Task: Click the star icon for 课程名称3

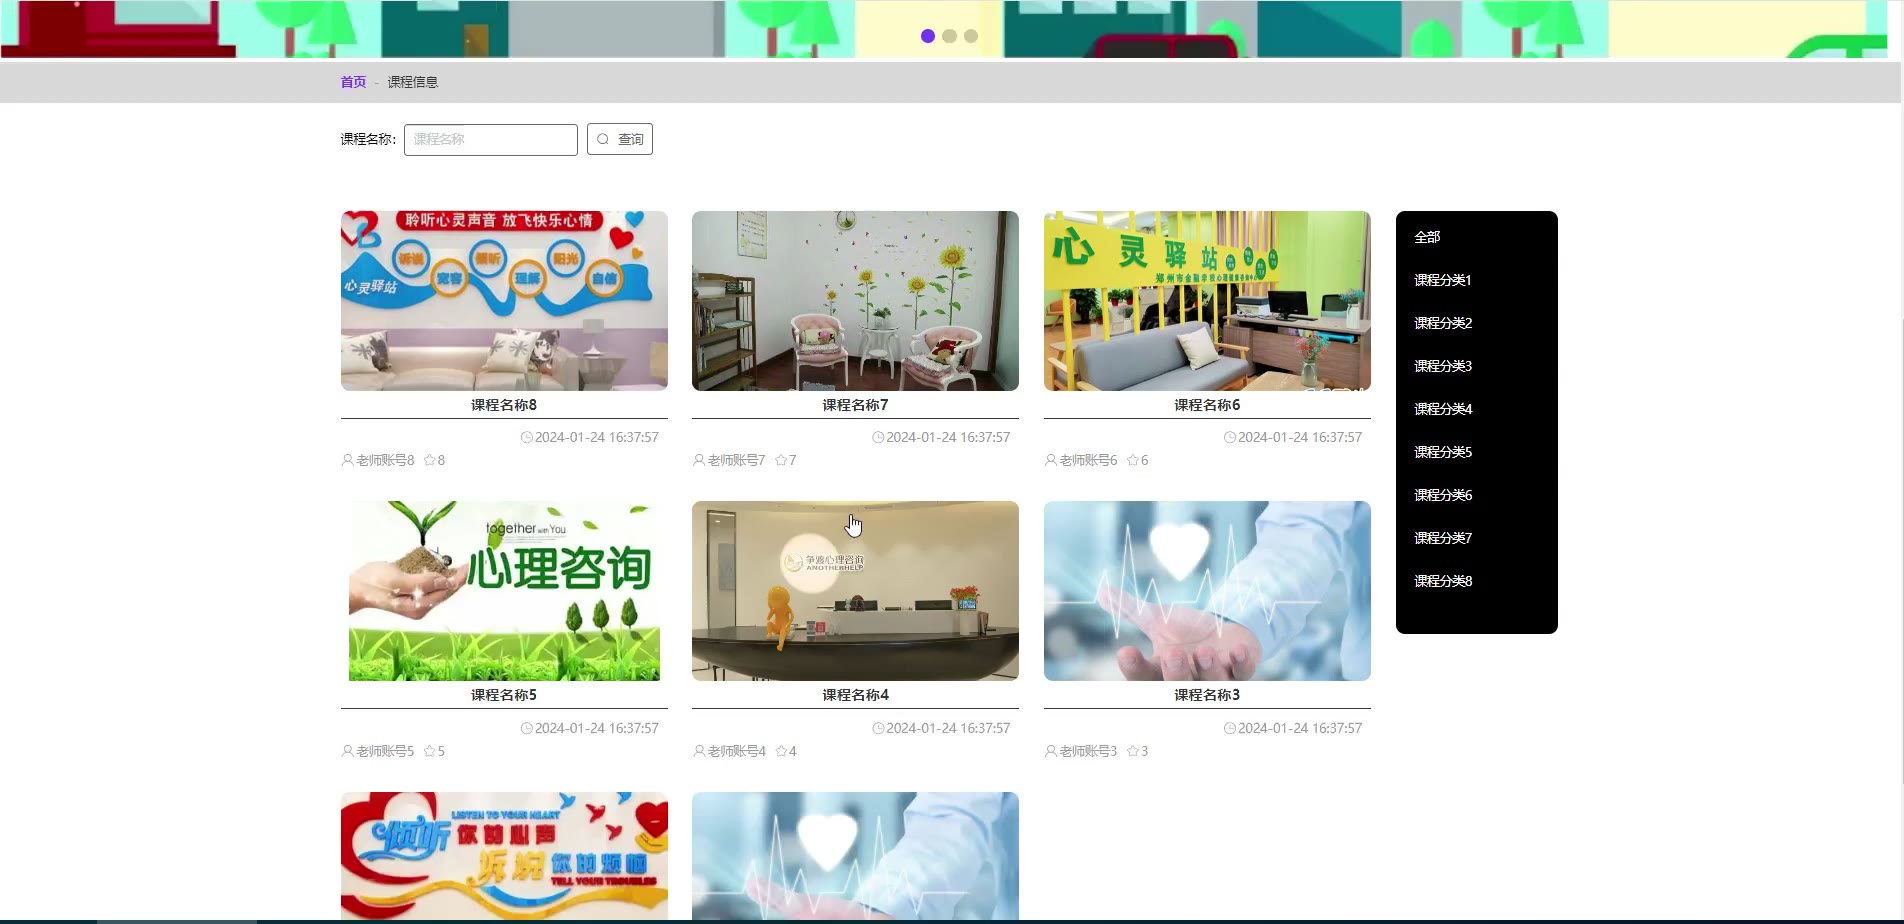Action: point(1133,751)
